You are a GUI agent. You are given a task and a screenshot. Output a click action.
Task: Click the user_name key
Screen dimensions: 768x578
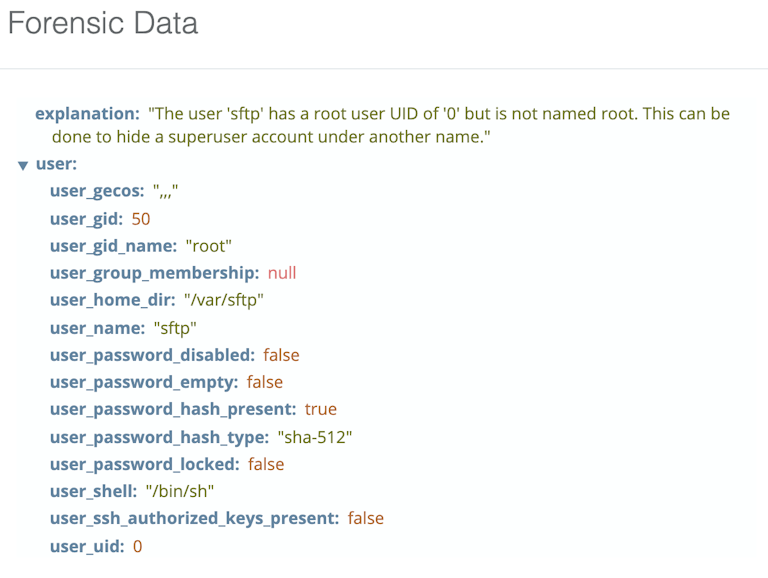click(x=96, y=327)
